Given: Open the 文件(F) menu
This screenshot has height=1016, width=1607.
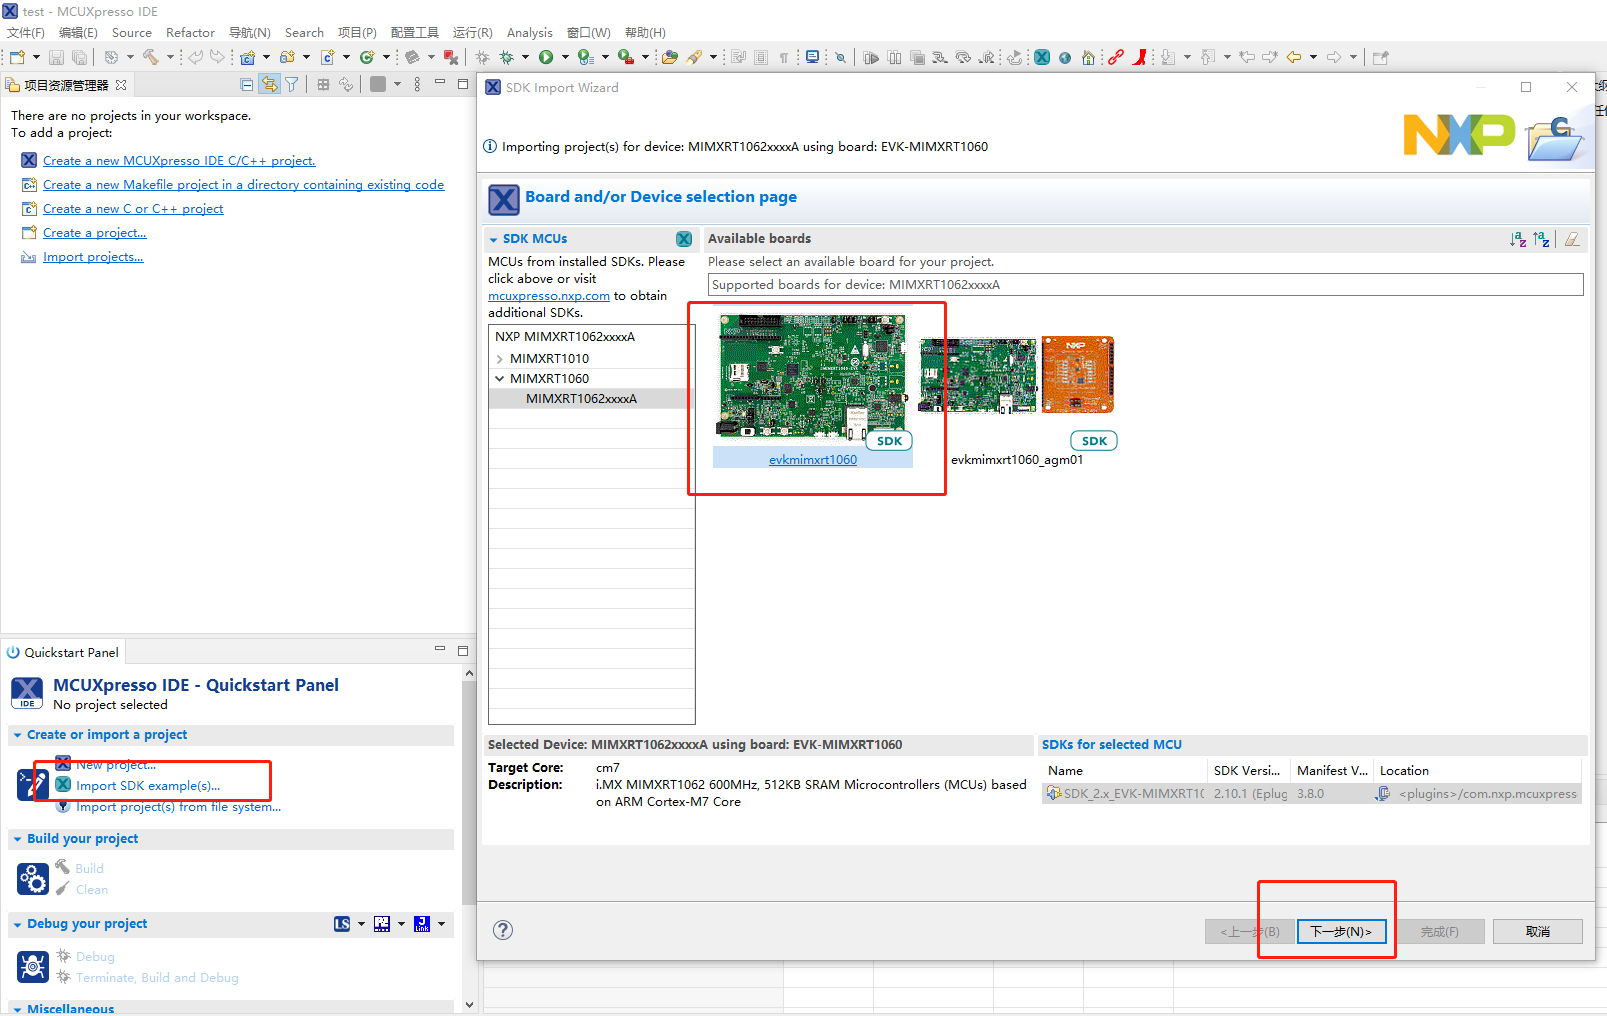Looking at the screenshot, I should coord(26,33).
